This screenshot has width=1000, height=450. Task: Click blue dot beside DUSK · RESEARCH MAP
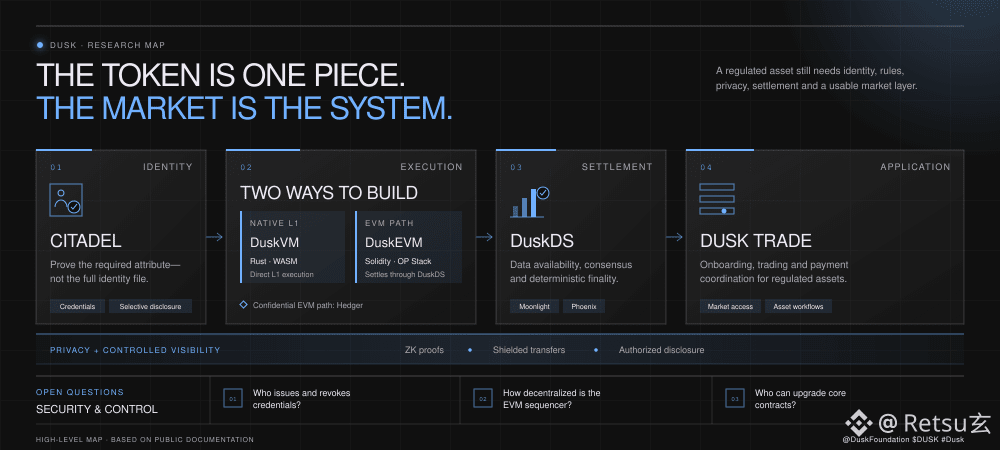[40, 45]
